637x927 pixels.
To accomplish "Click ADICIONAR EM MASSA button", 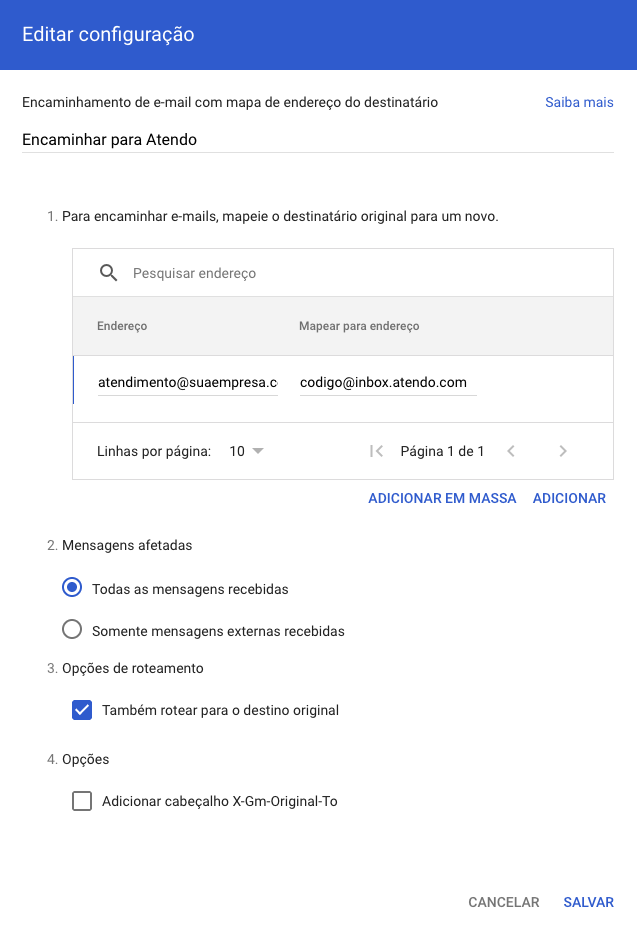I will coord(442,498).
